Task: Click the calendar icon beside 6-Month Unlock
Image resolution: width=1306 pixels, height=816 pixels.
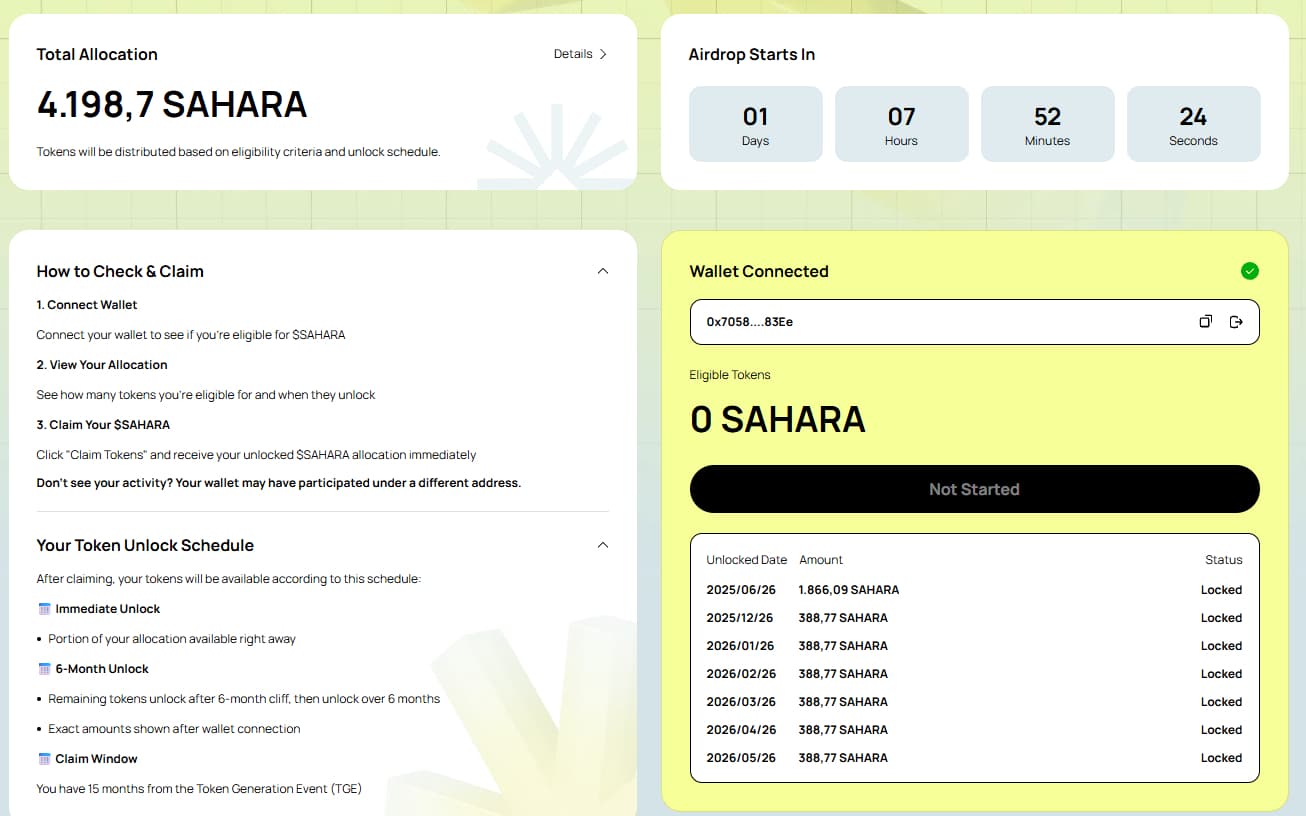Action: tap(44, 669)
